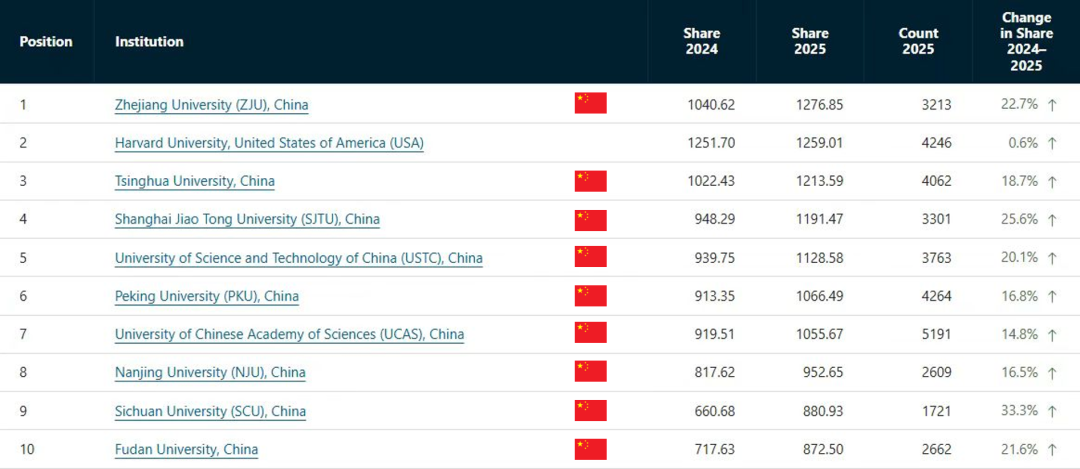Screen dimensions: 1080x469
Task: Click China flag in USTC row
Action: [591, 257]
